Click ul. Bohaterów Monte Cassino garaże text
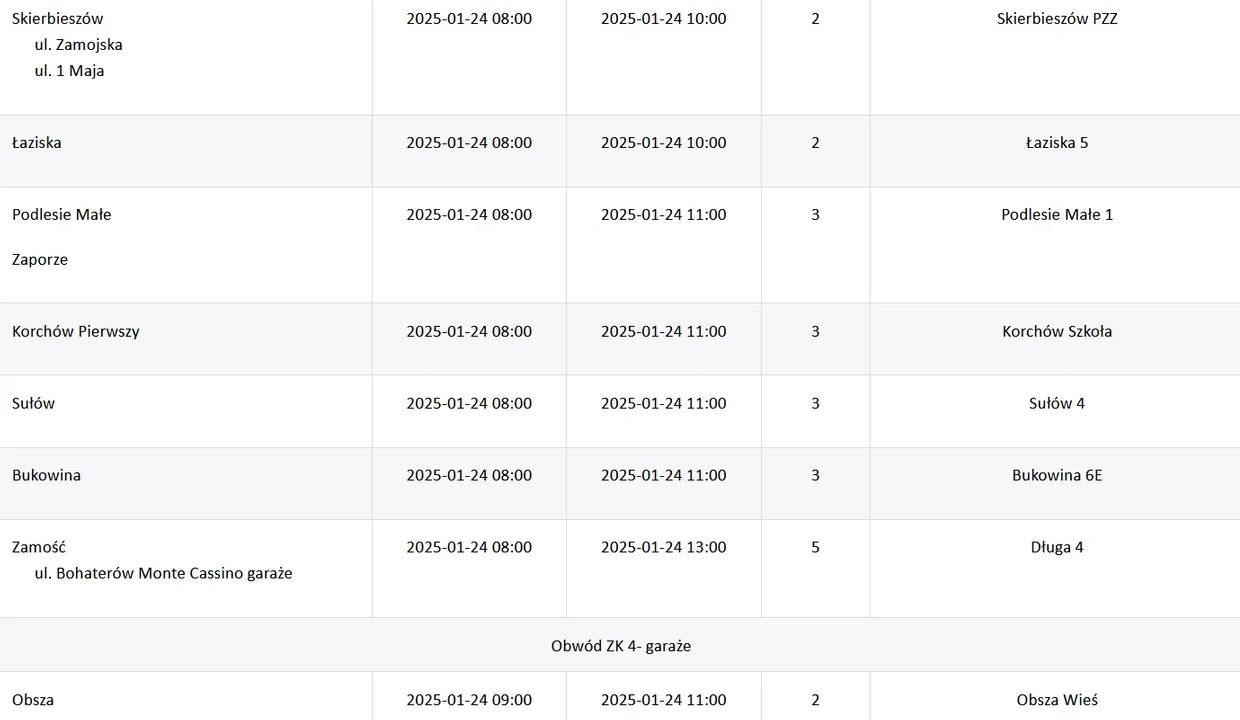Image resolution: width=1240 pixels, height=720 pixels. (164, 574)
